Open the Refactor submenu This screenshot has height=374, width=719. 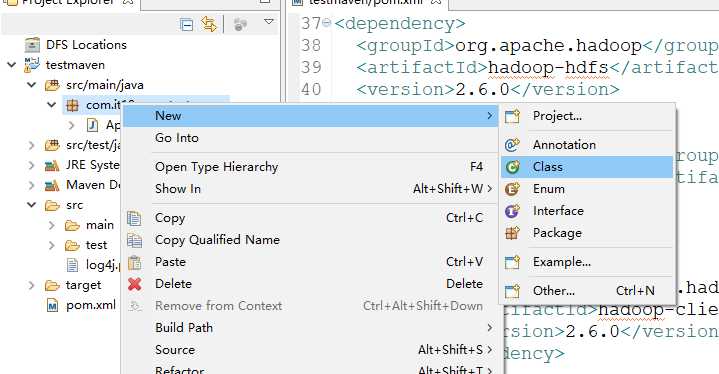point(310,369)
